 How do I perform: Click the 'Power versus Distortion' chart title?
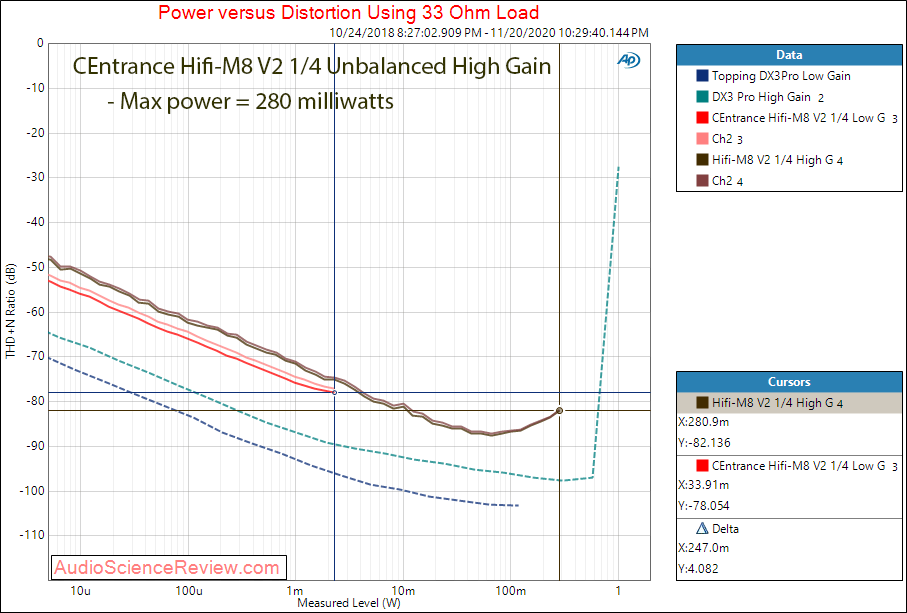pyautogui.click(x=348, y=12)
